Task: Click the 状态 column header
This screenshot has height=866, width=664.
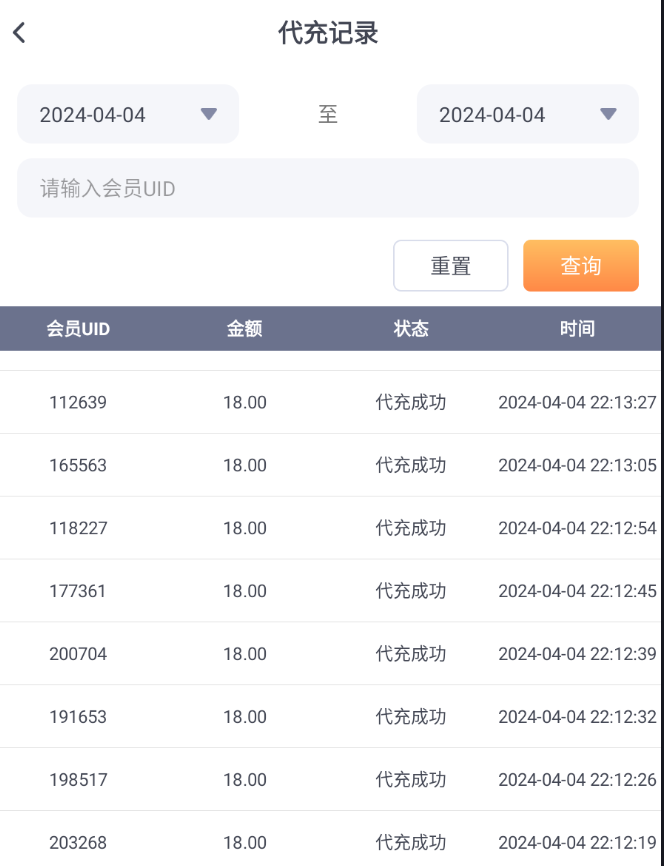Action: coord(411,328)
